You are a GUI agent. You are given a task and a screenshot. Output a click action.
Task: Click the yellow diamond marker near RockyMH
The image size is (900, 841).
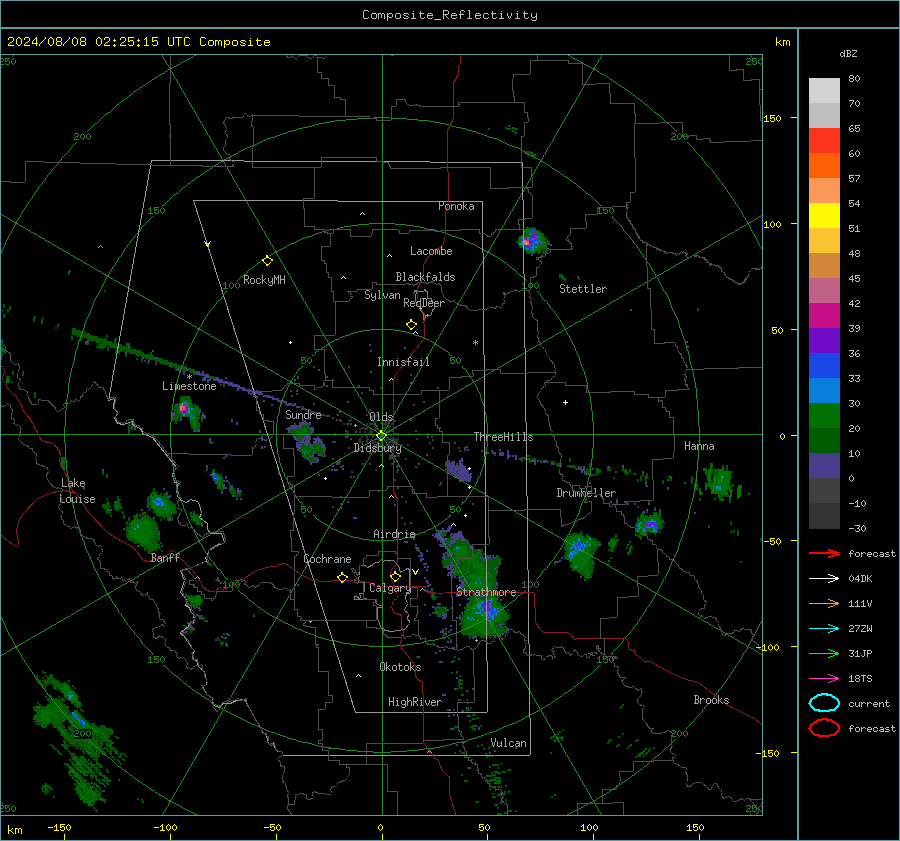(x=267, y=261)
